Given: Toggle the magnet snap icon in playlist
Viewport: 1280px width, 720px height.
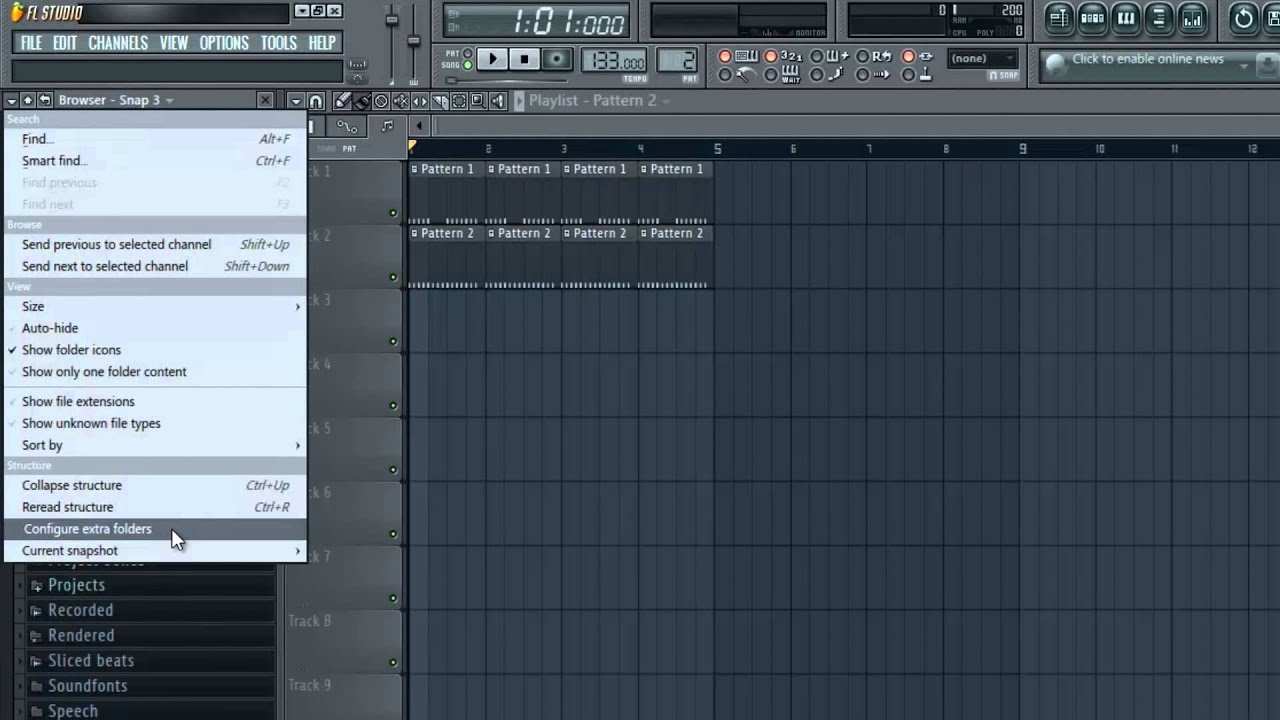Looking at the screenshot, I should point(316,101).
